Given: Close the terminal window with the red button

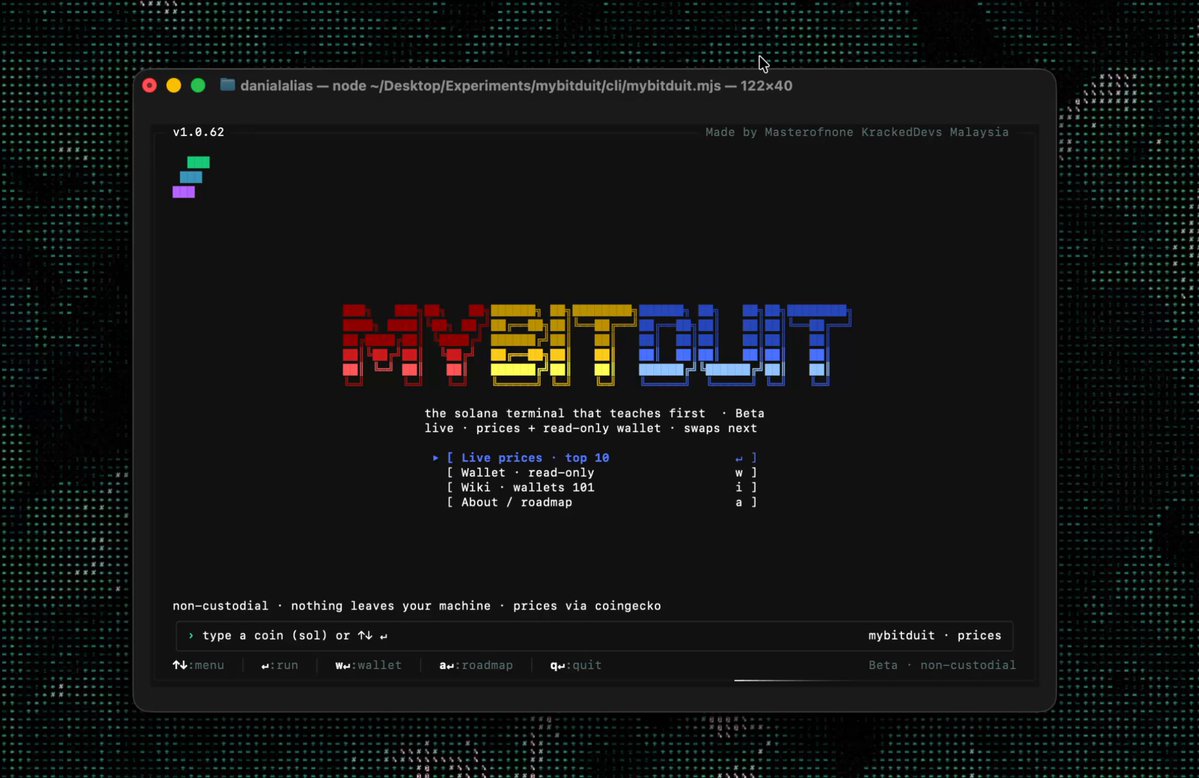Looking at the screenshot, I should [x=150, y=86].
